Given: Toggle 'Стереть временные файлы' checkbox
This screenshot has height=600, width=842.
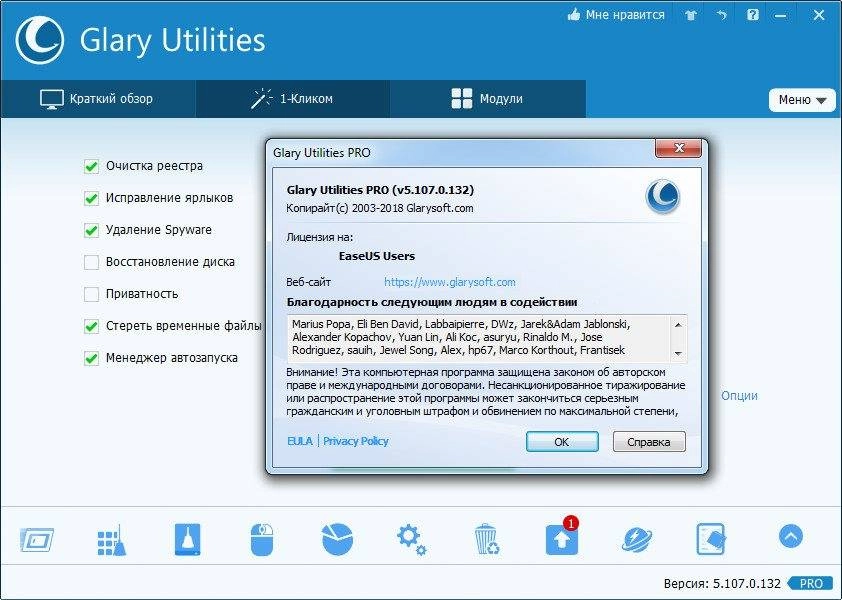Looking at the screenshot, I should pos(91,326).
